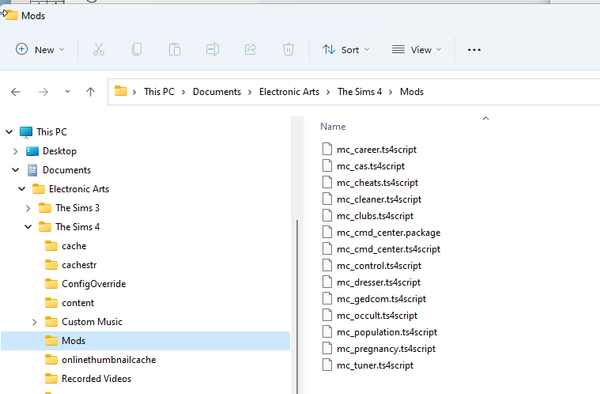Select mc_occult.ts4script file
600x394 pixels.
coord(377,316)
